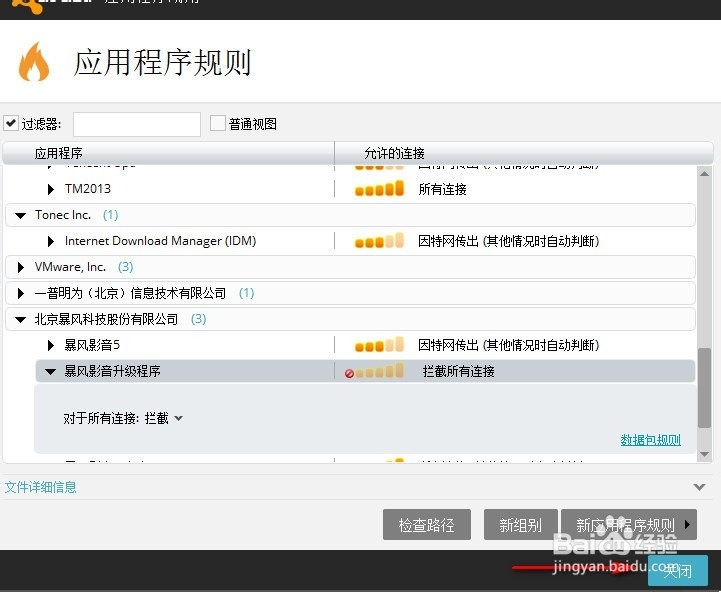Click blocked icon on 暴风影音升级程序 row
Image resolution: width=721 pixels, height=592 pixels.
[x=349, y=374]
